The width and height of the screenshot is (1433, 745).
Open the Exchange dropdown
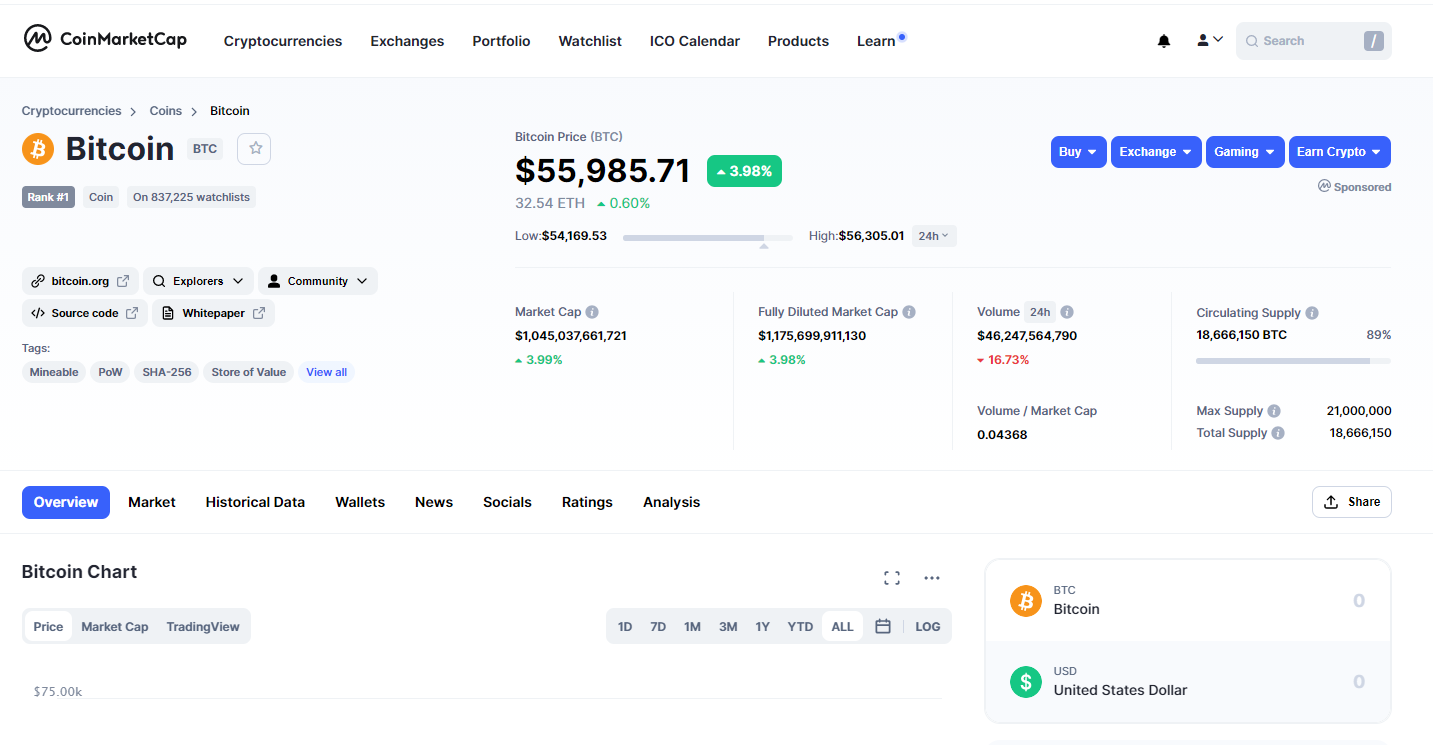tap(1156, 152)
